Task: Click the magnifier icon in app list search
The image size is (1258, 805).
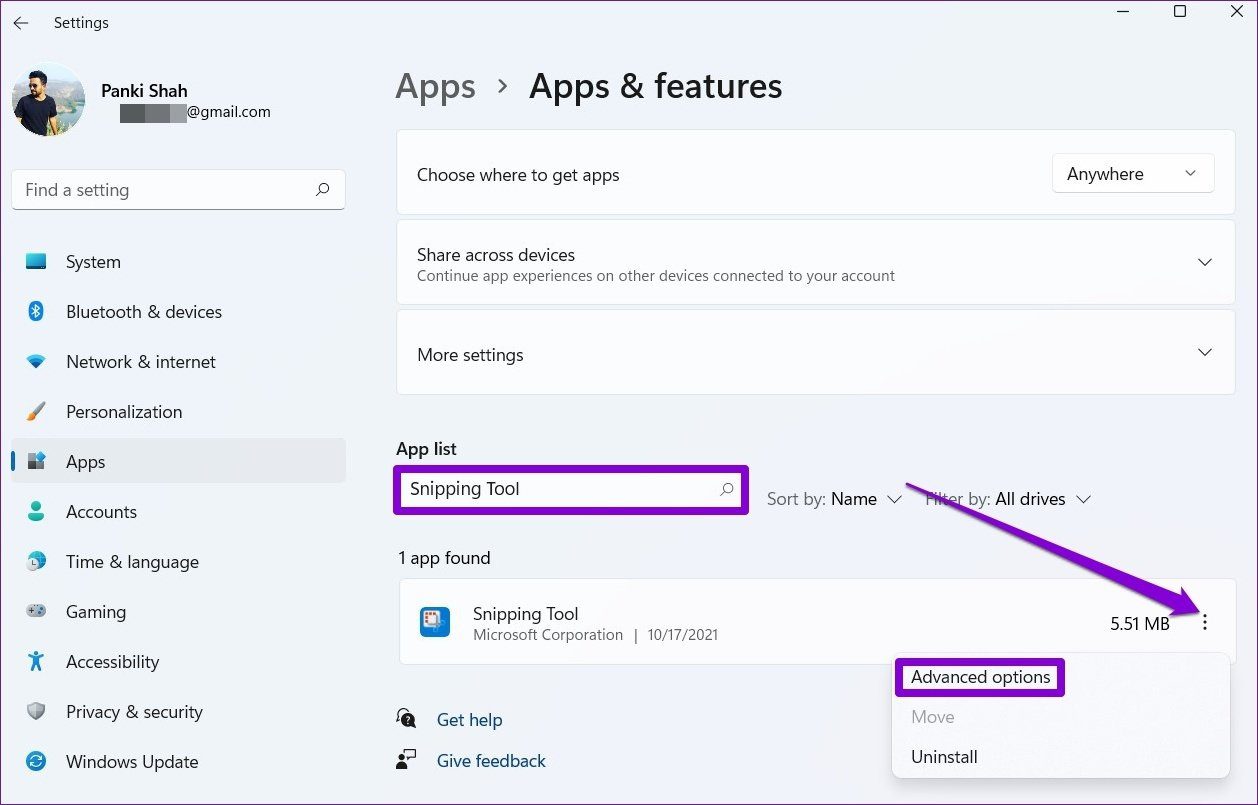Action: [727, 489]
